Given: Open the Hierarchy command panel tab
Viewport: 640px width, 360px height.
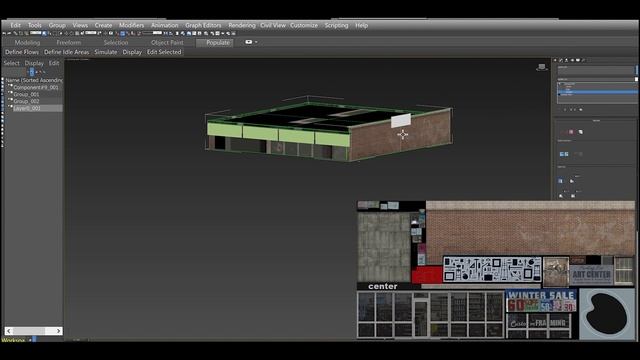Looking at the screenshot, I should point(567,60).
